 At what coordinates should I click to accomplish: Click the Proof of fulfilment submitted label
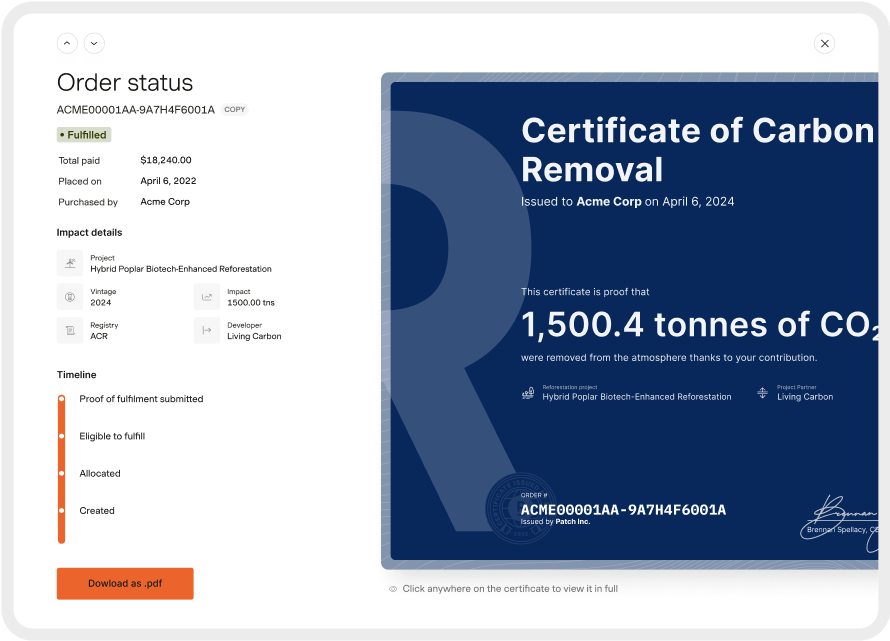[141, 399]
